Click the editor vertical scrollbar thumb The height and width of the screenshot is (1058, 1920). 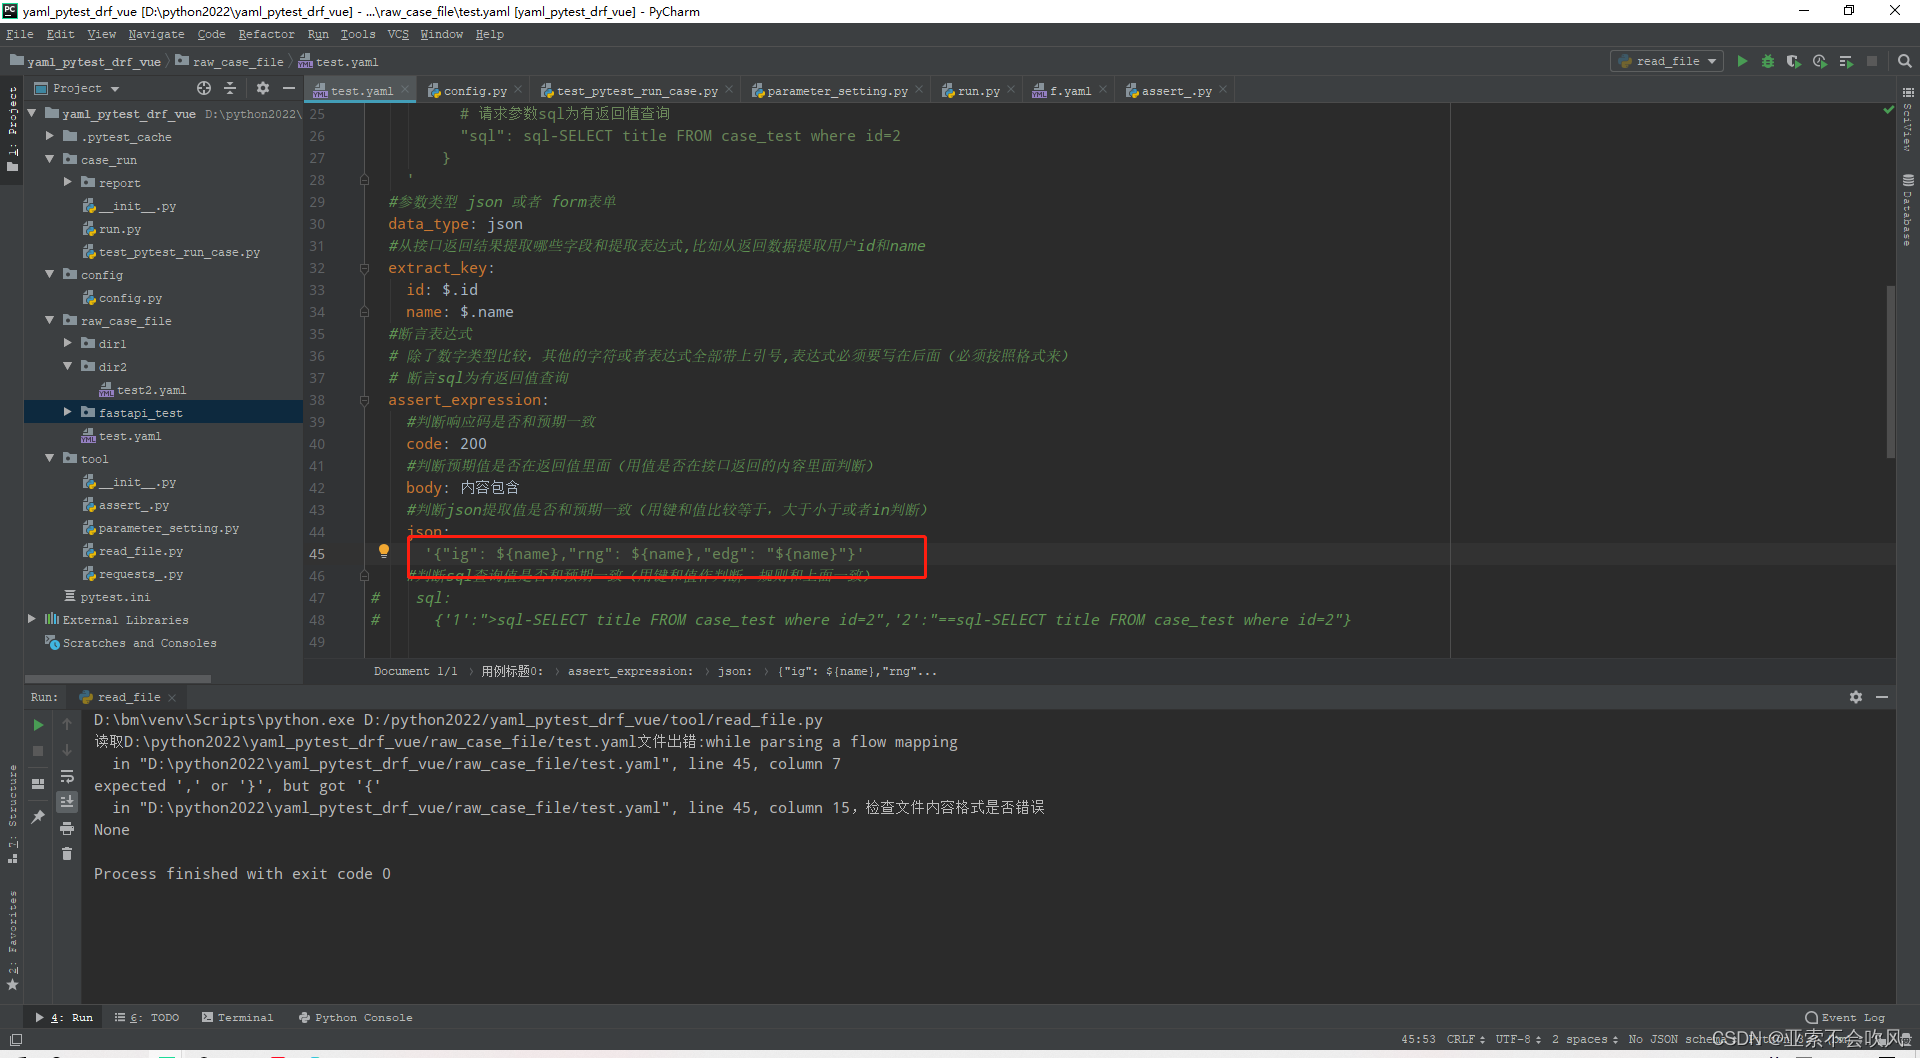tap(1890, 370)
